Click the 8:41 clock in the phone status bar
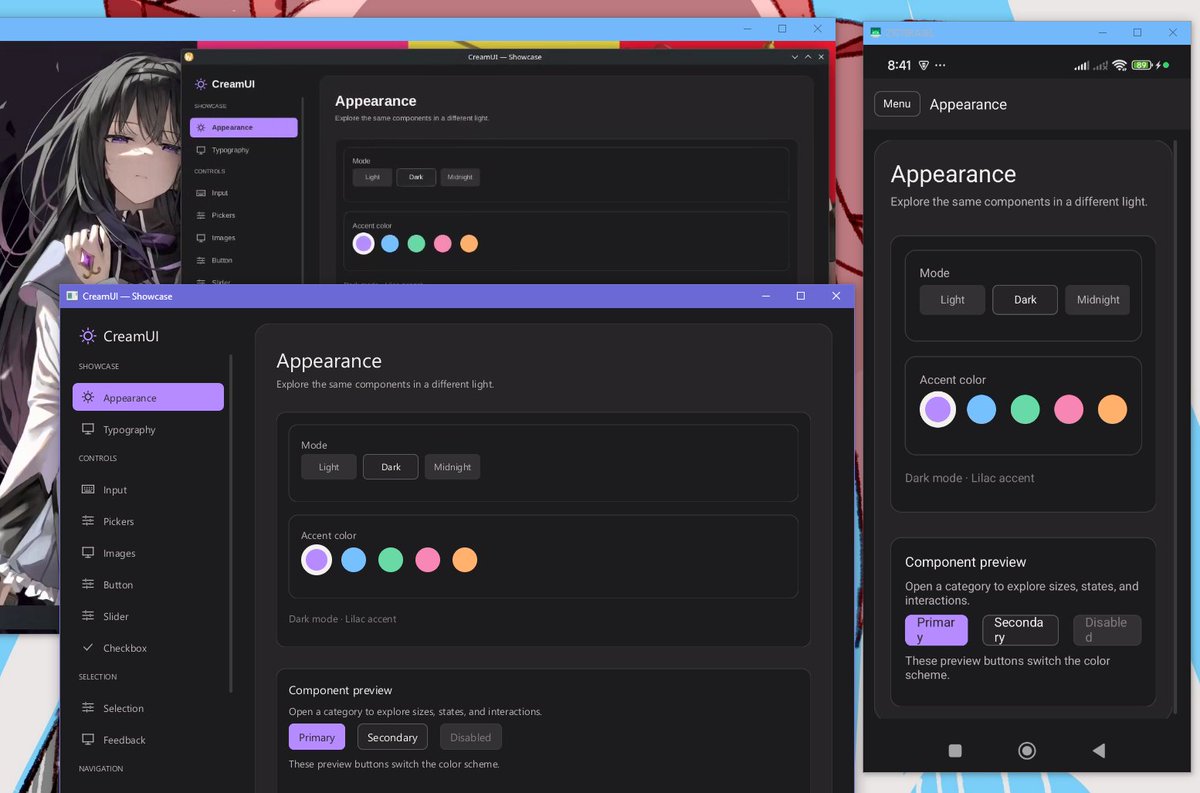 click(899, 65)
